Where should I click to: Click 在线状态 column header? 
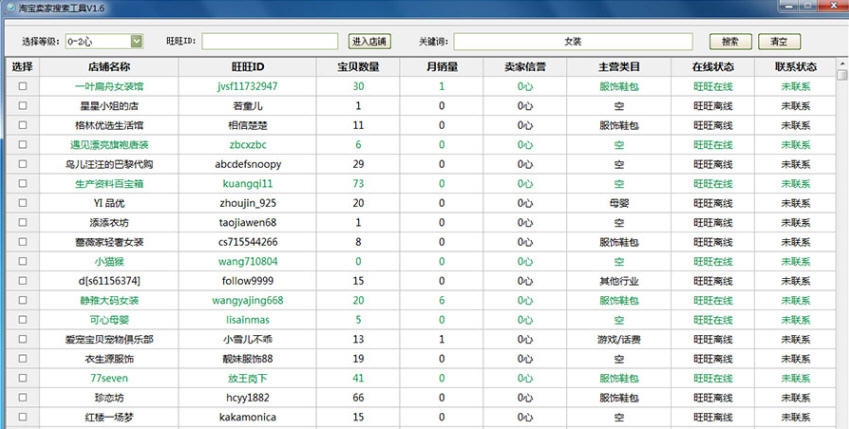pos(713,67)
